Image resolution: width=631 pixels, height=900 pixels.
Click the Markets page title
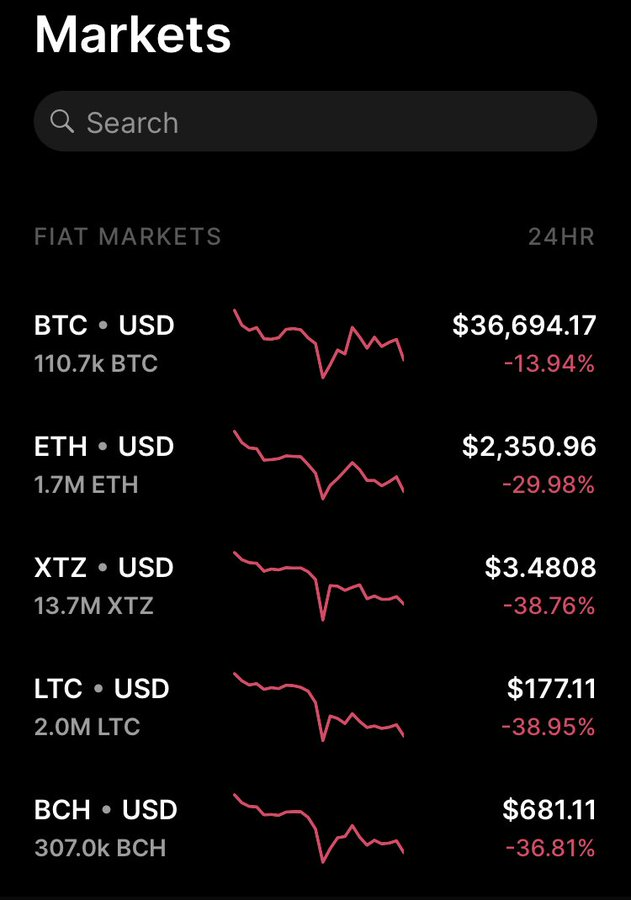click(133, 35)
